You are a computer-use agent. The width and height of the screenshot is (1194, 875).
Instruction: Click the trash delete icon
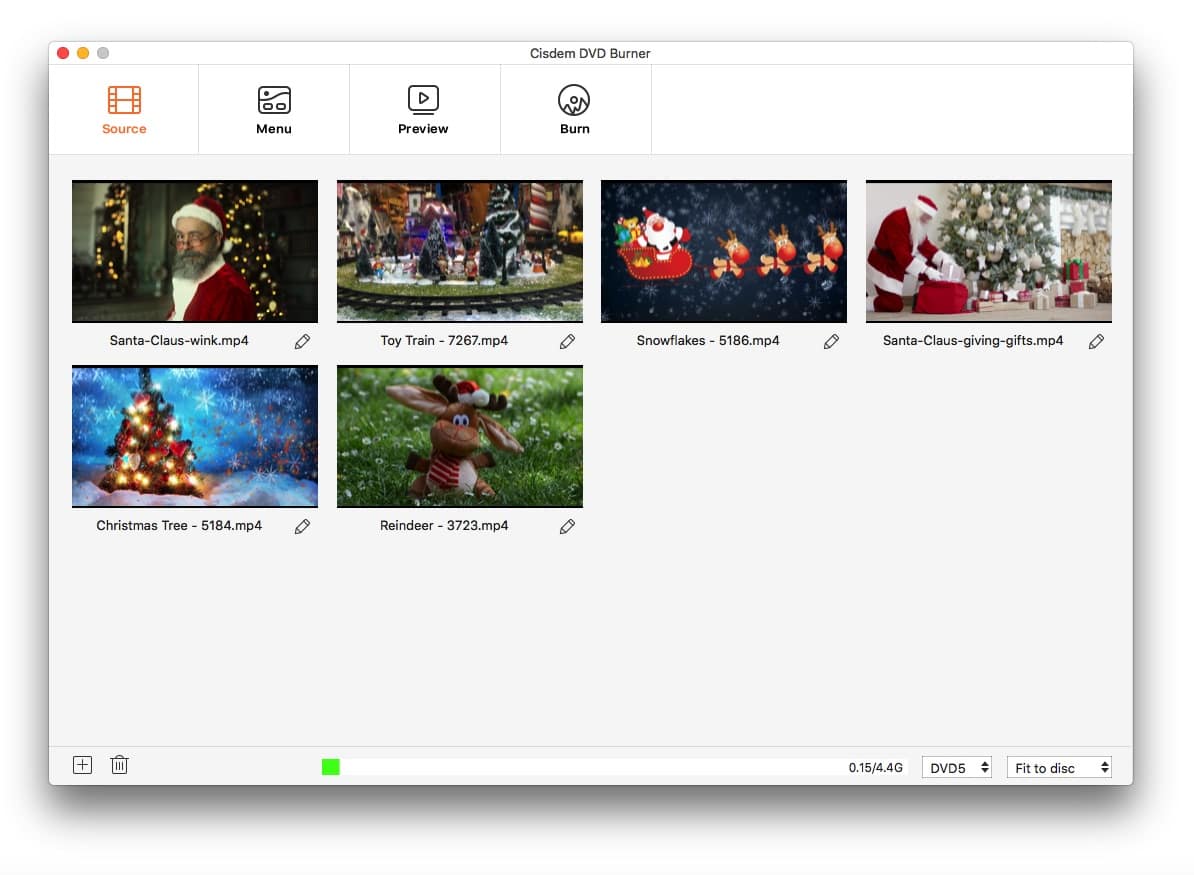point(119,764)
